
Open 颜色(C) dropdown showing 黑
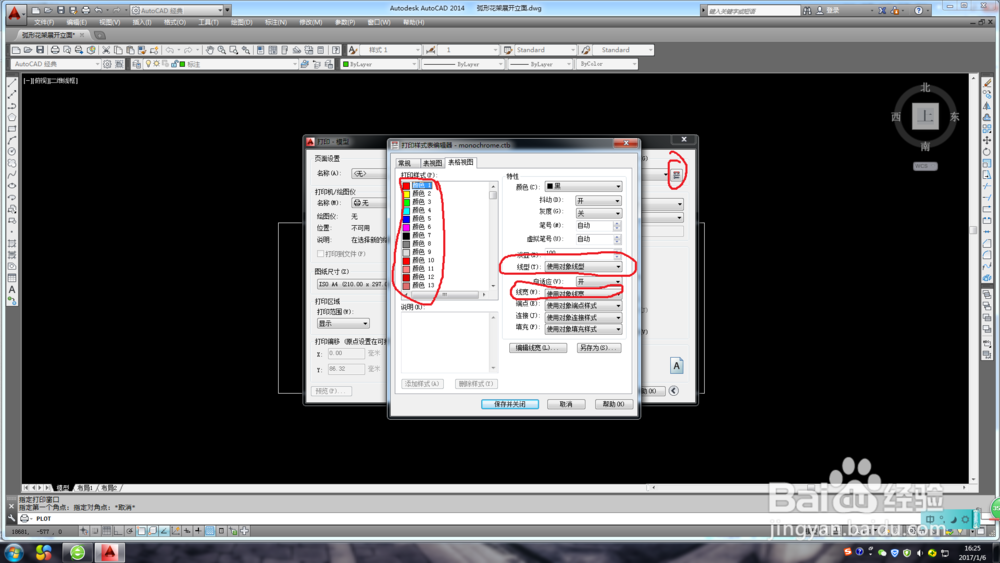pyautogui.click(x=583, y=186)
